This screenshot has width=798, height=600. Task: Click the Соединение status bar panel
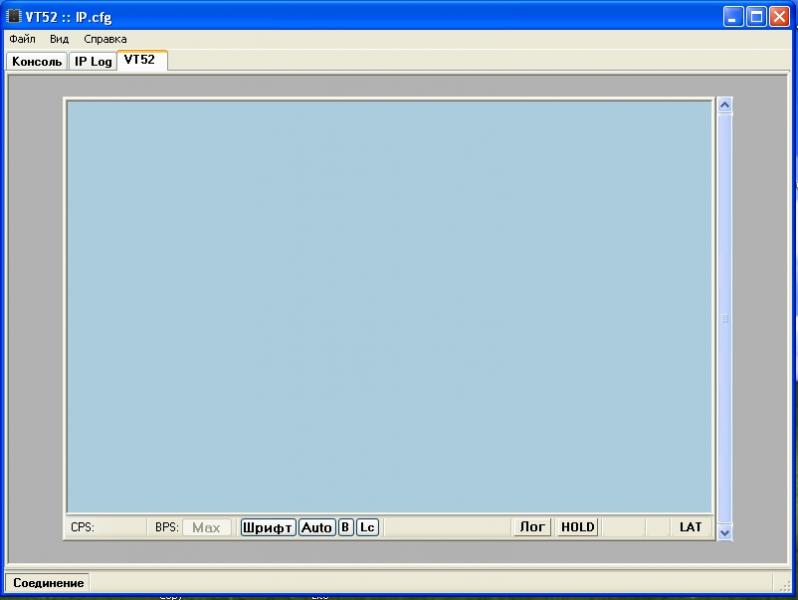48,582
